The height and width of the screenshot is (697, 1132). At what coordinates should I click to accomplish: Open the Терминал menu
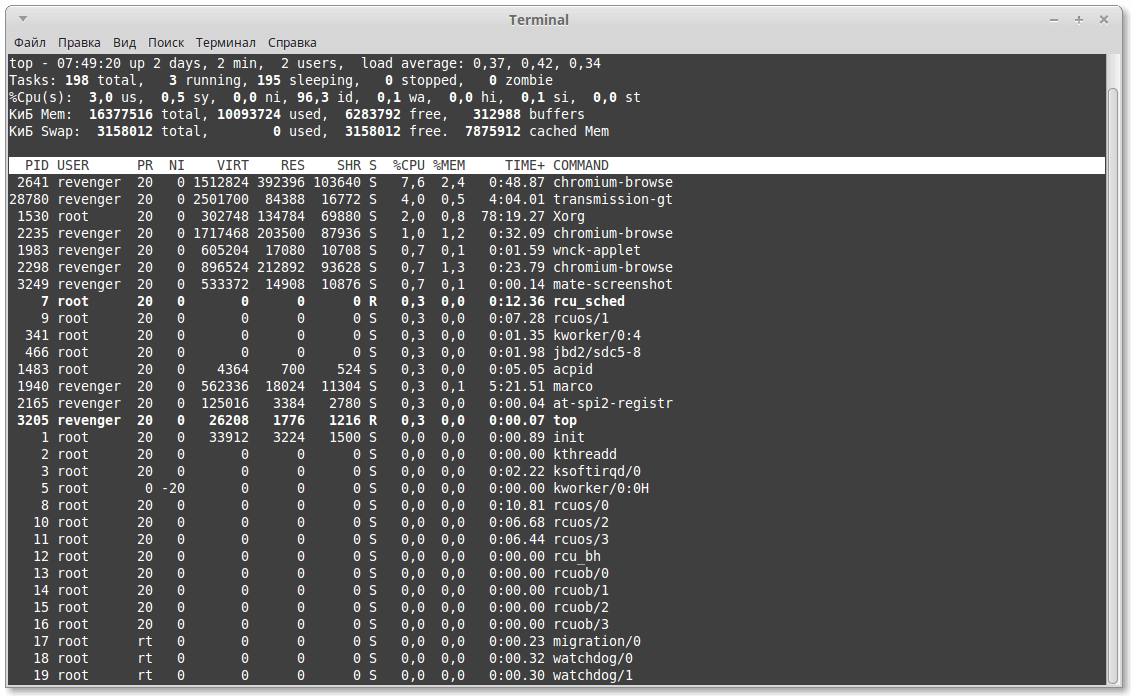point(226,43)
